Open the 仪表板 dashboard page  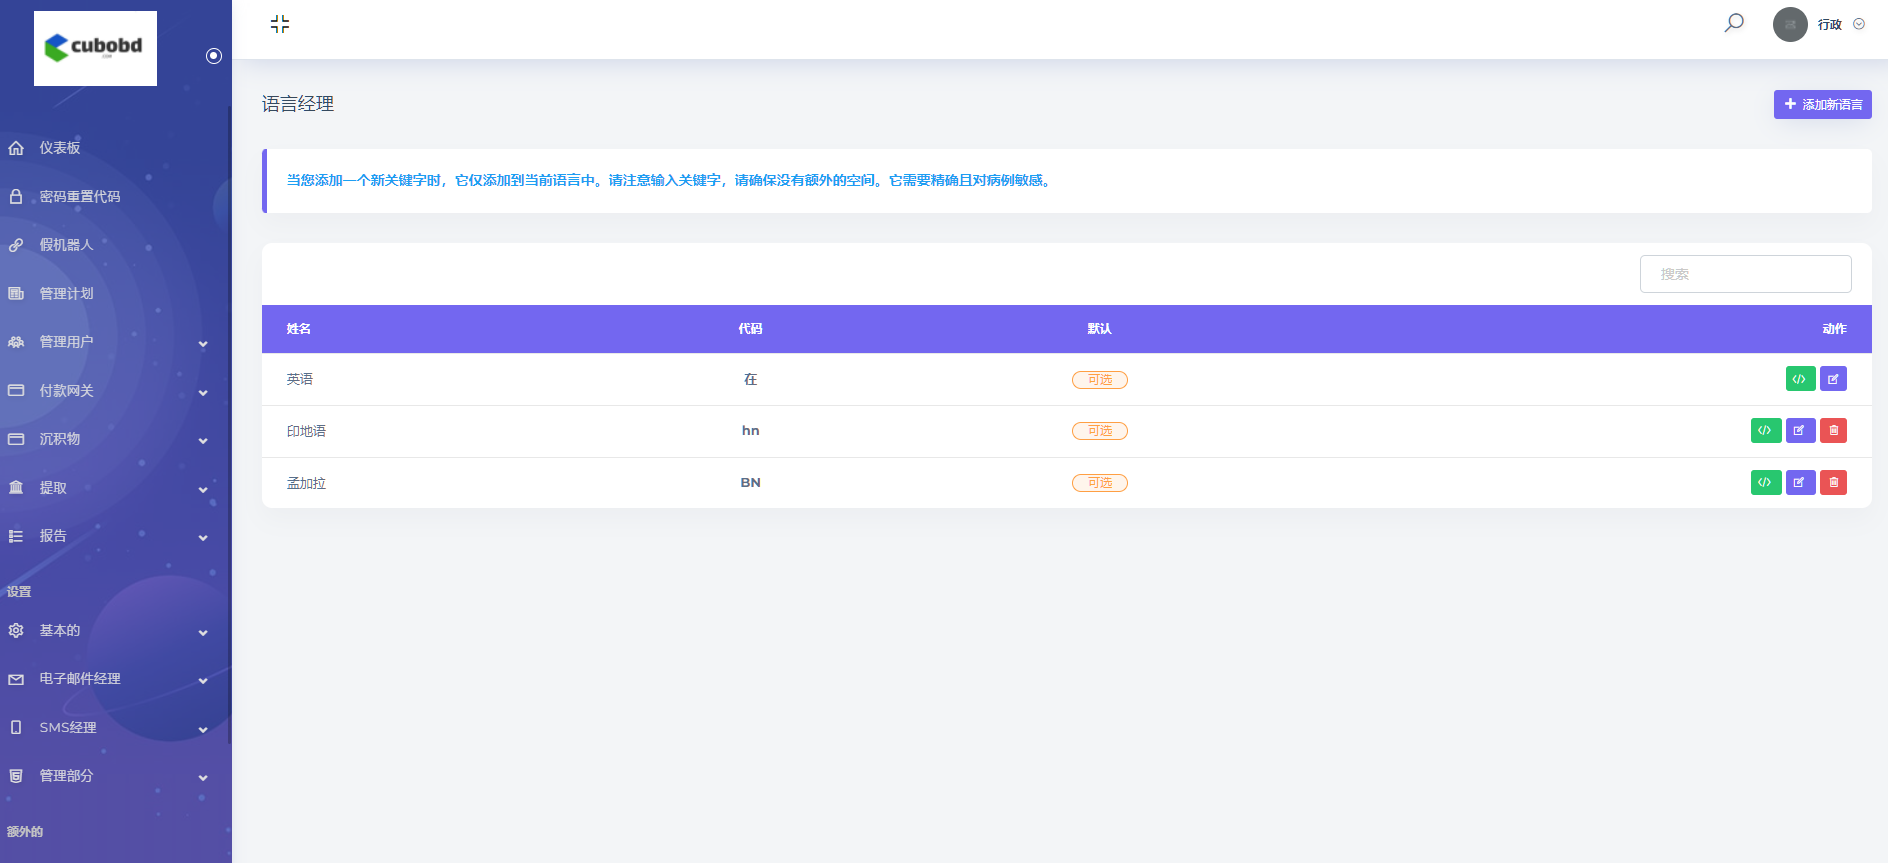pos(60,148)
